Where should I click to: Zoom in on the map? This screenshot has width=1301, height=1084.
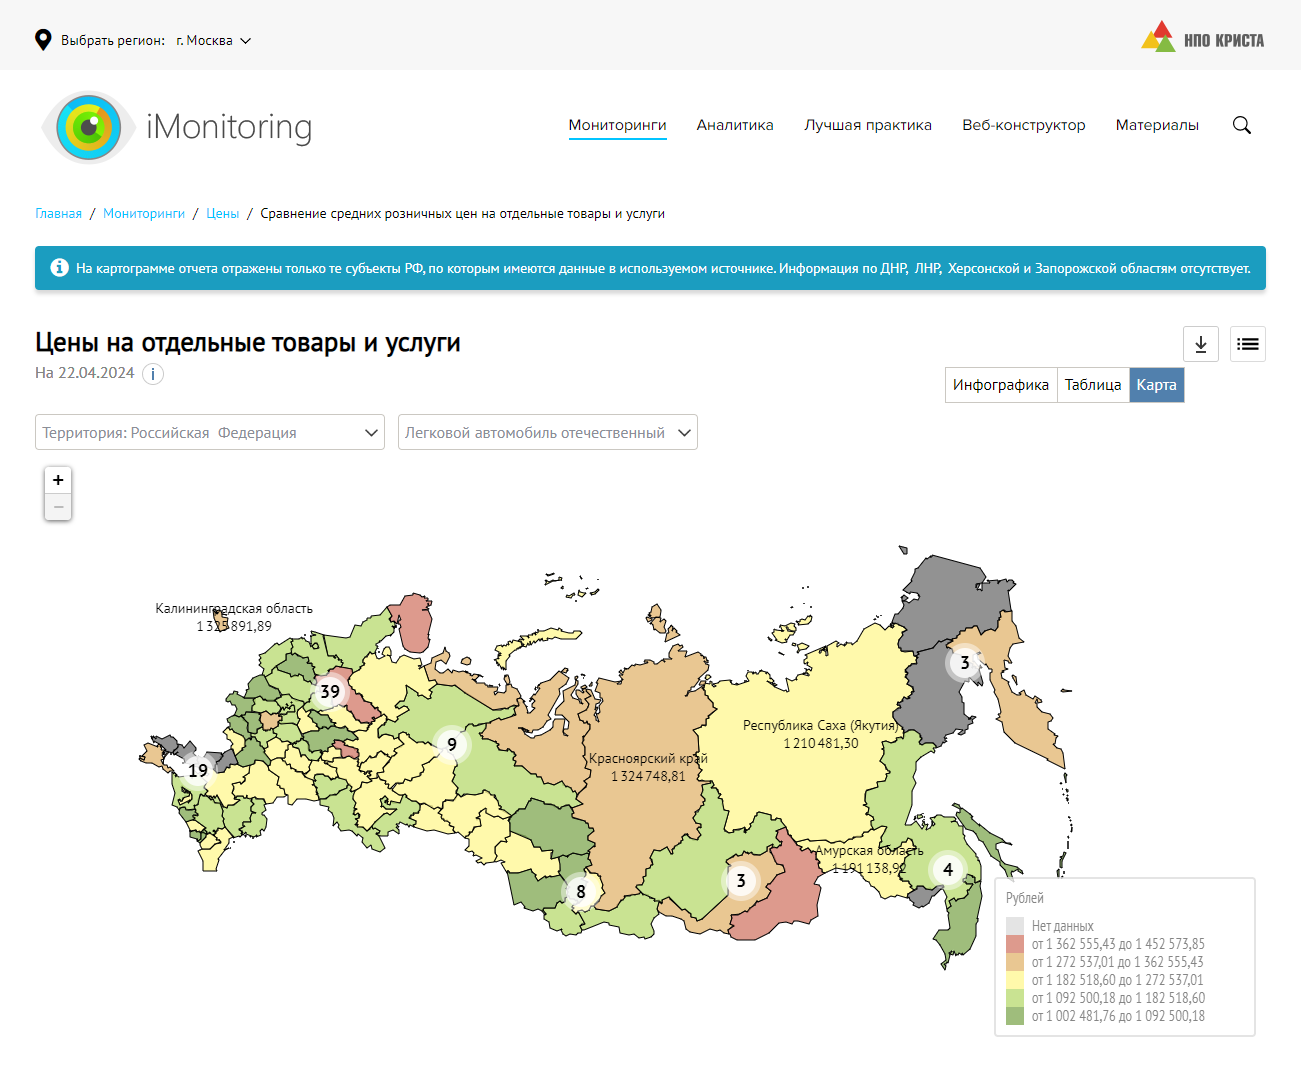pos(58,480)
